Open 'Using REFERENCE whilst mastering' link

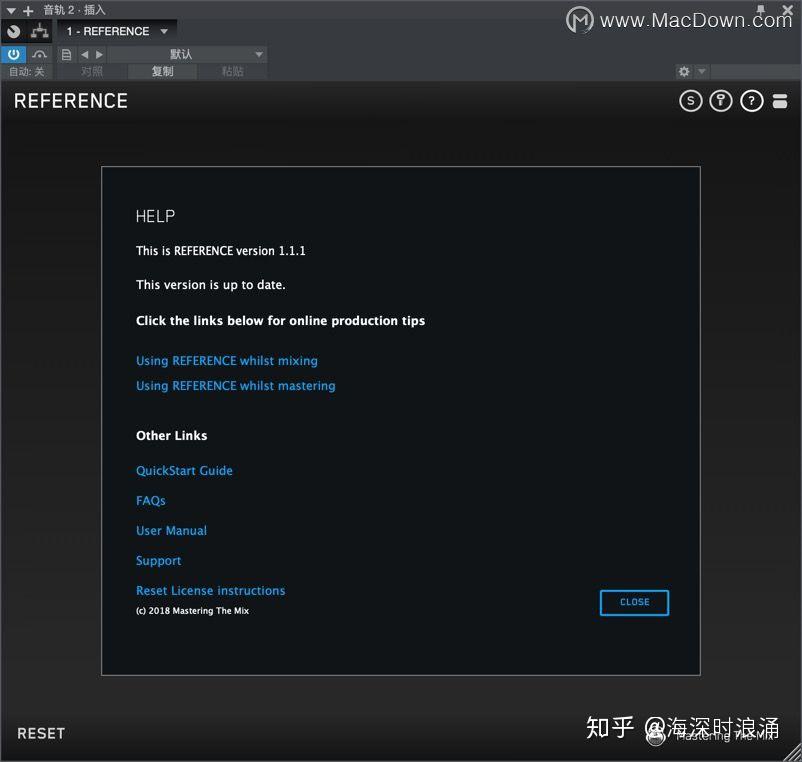click(236, 386)
